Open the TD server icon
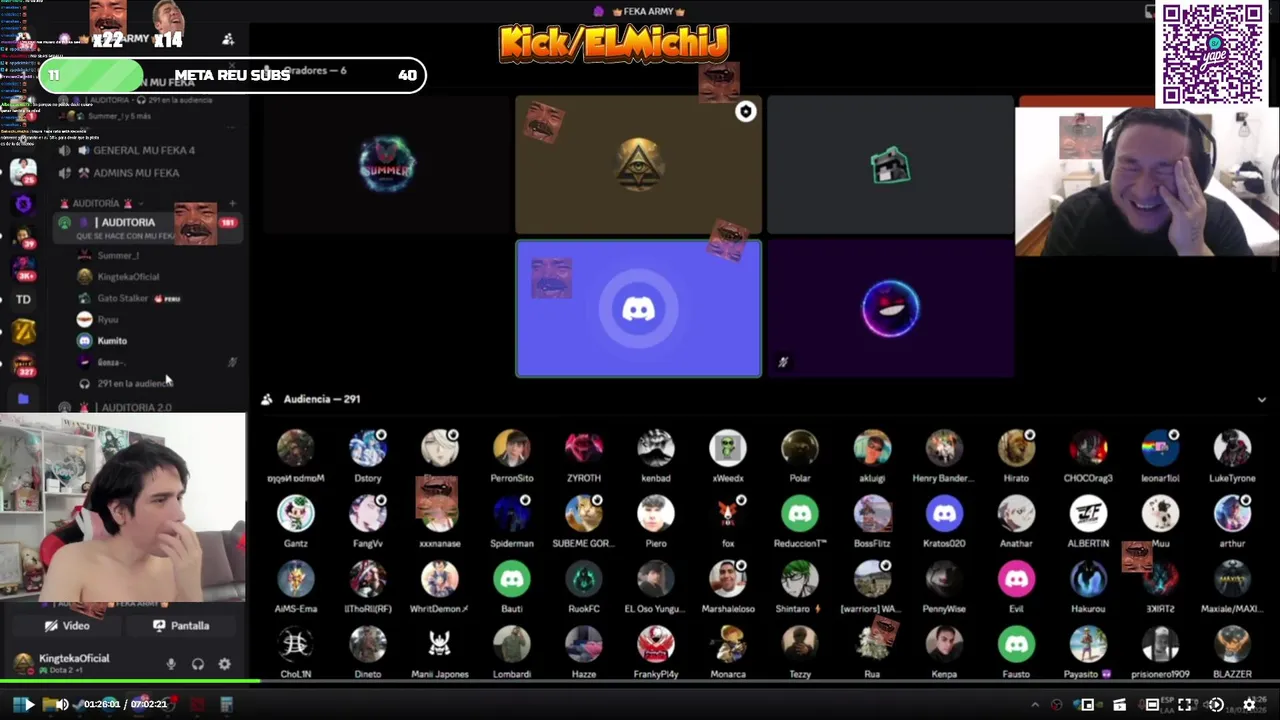 (23, 299)
